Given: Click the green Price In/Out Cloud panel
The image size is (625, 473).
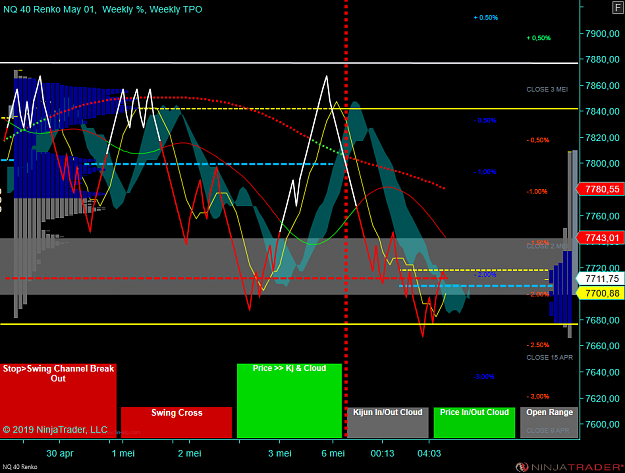Looking at the screenshot, I should (x=474, y=422).
